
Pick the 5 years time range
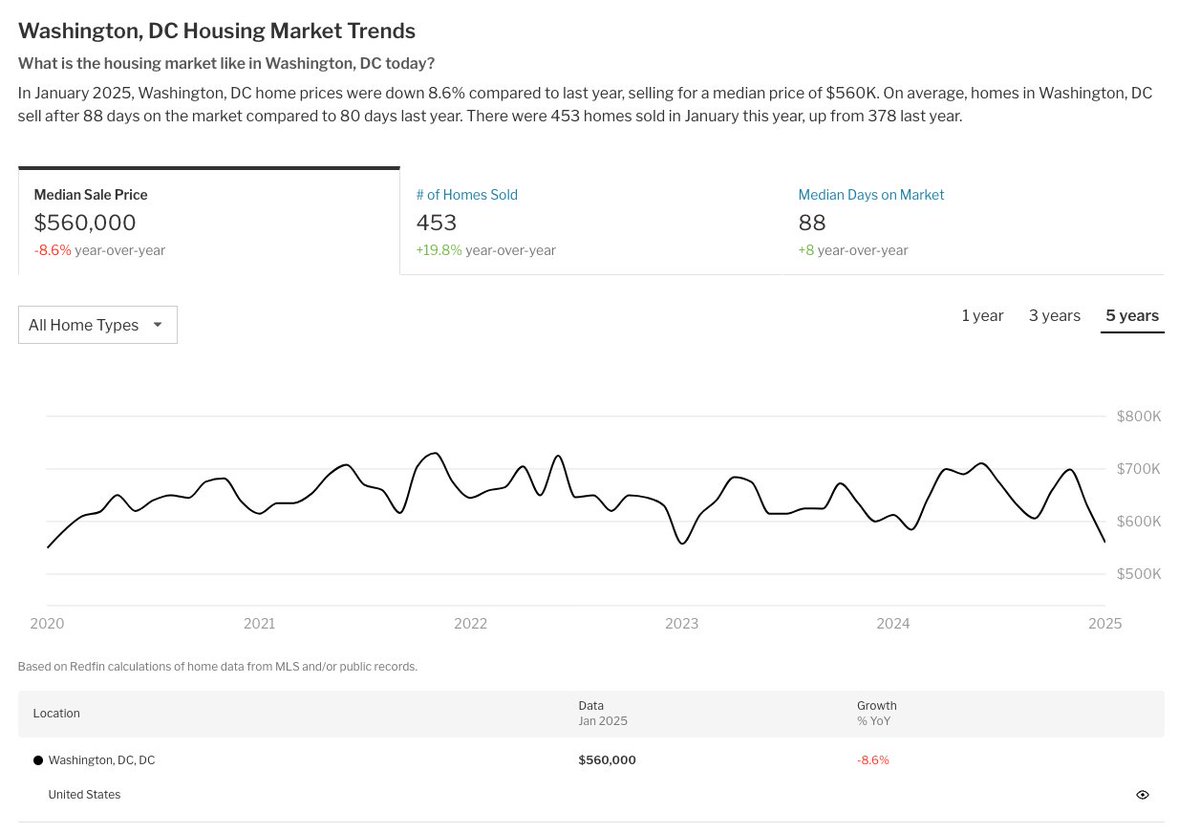(x=1132, y=316)
